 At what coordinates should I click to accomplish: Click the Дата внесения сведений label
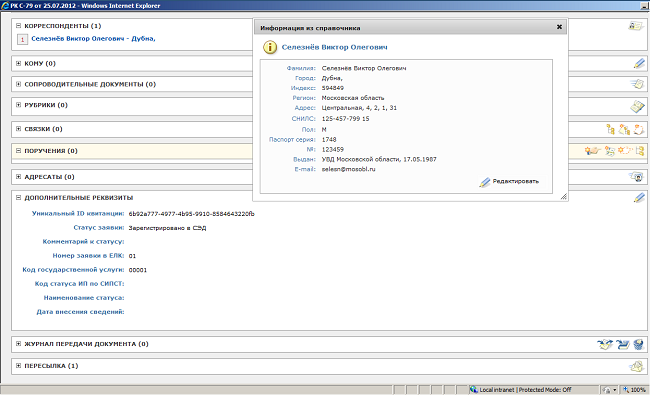(x=80, y=312)
